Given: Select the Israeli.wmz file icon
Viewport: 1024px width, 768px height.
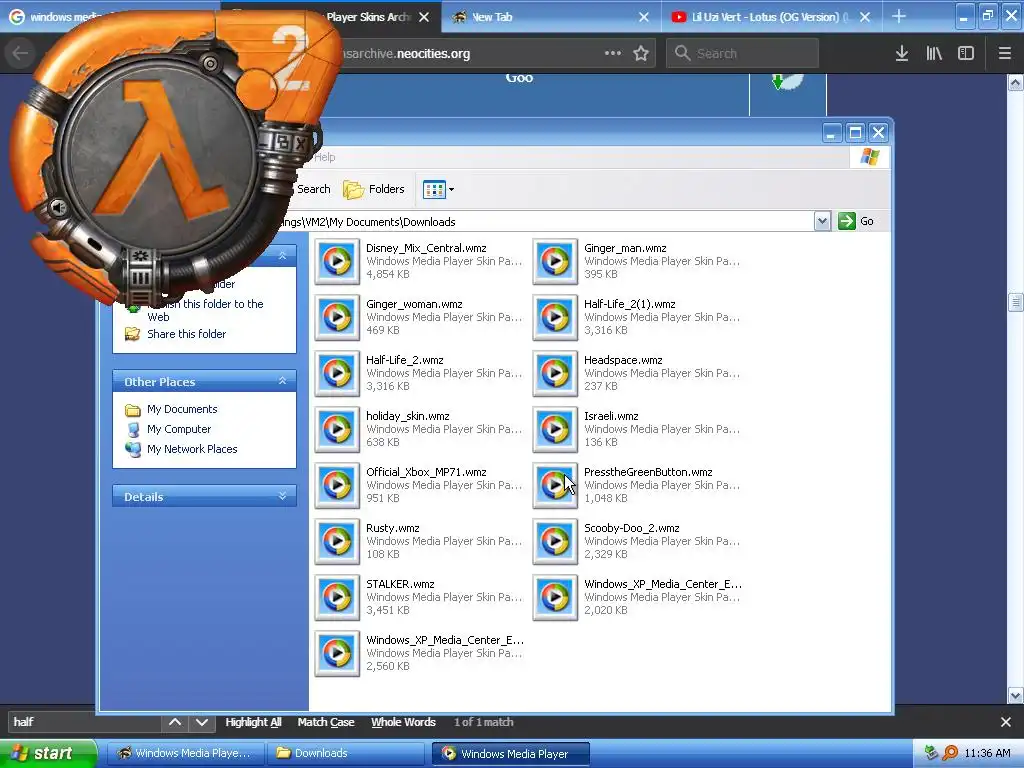Looking at the screenshot, I should [555, 430].
